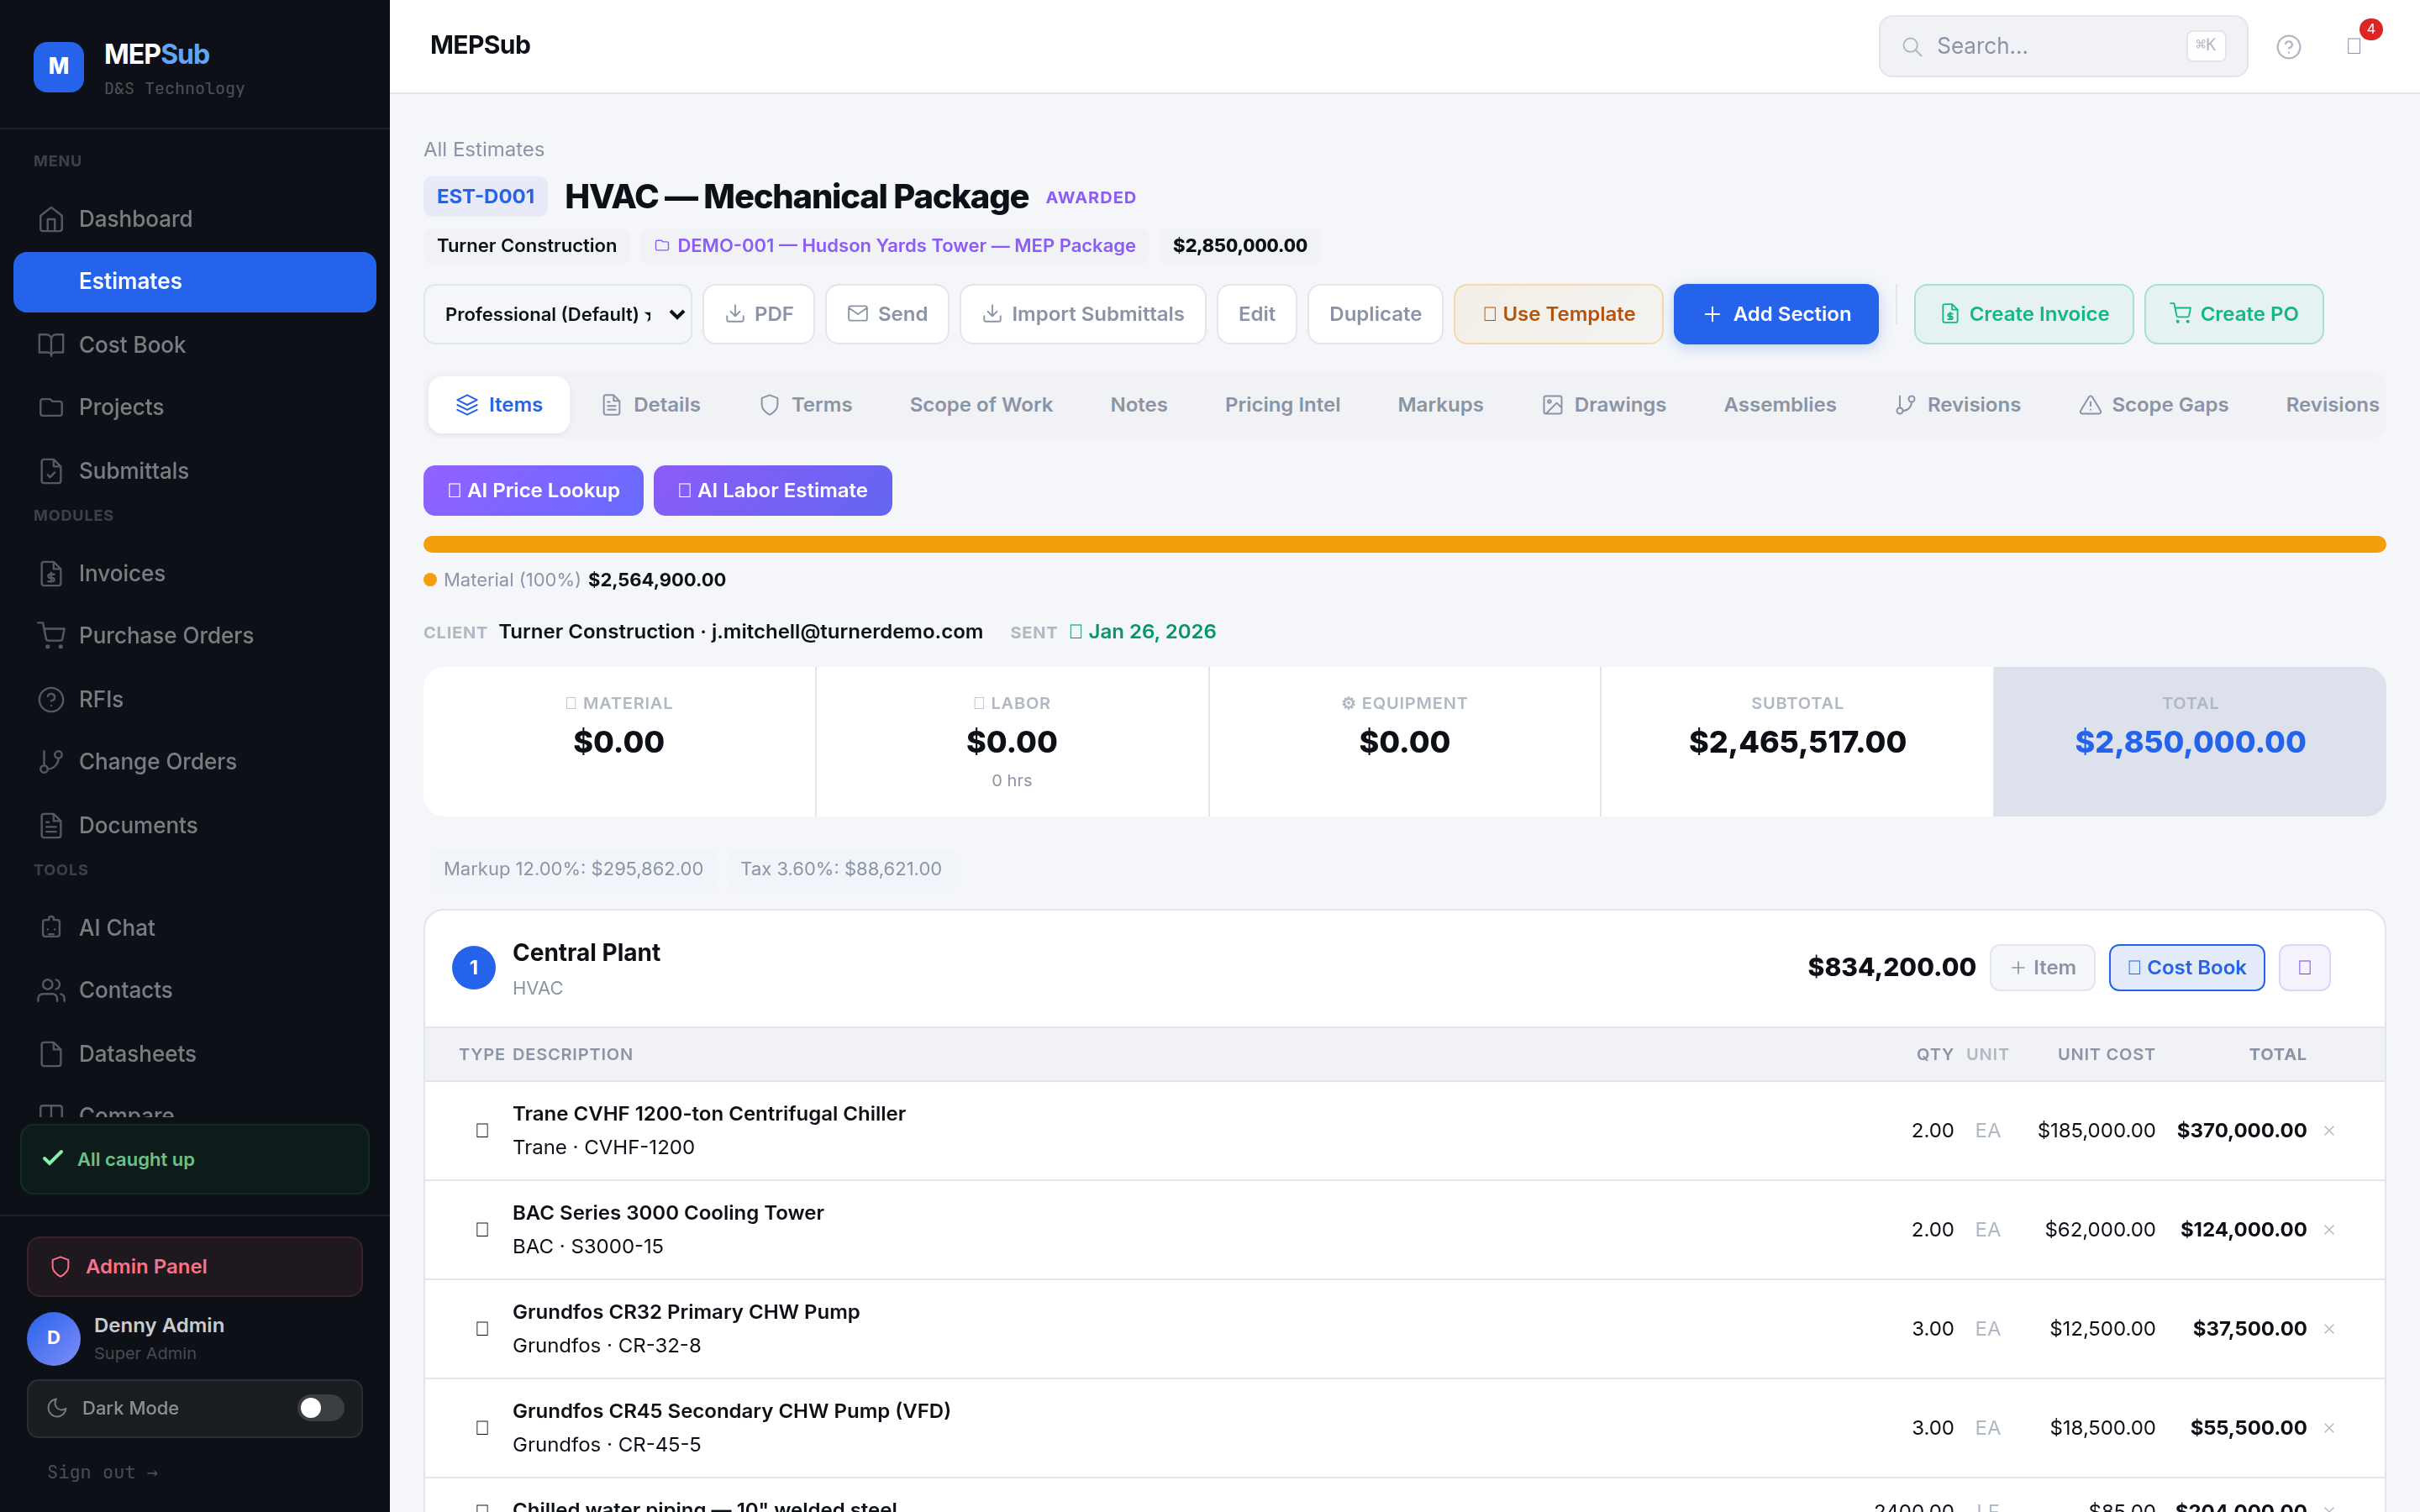Open the Submittals section
Viewport: 2420px width, 1512px height.
click(x=133, y=470)
